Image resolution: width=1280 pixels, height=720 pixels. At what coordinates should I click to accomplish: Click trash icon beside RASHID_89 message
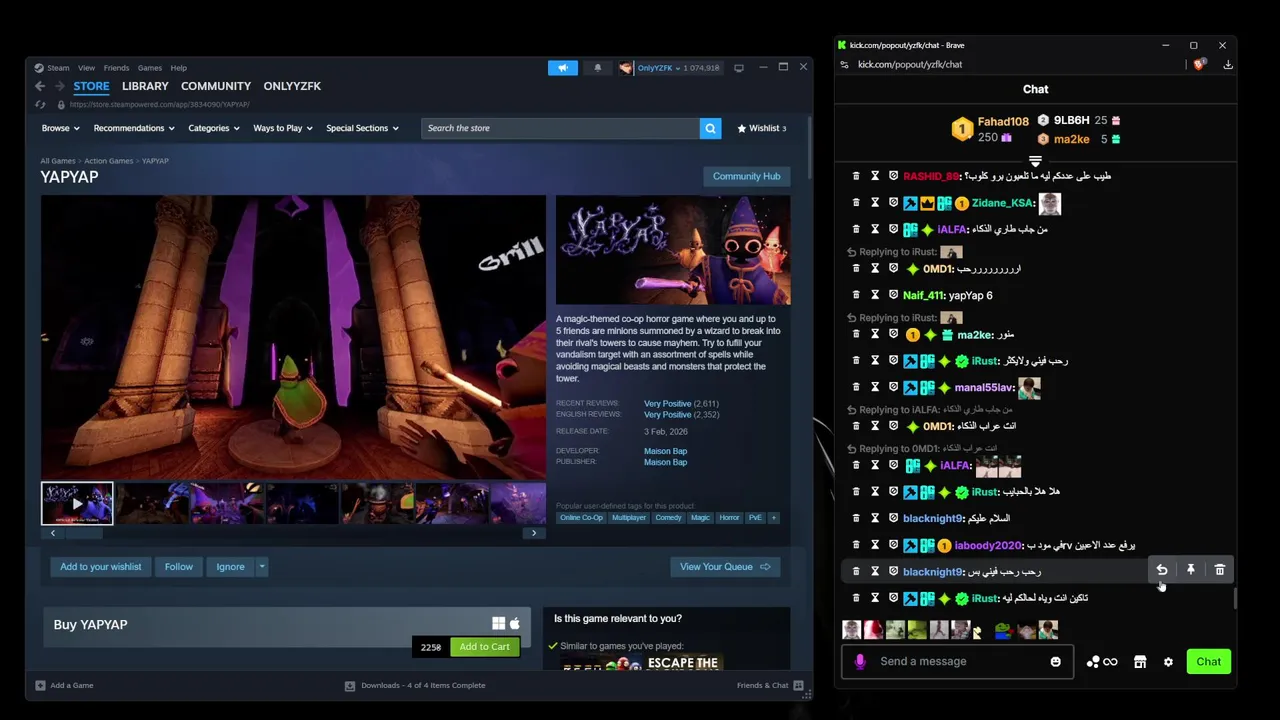[856, 176]
